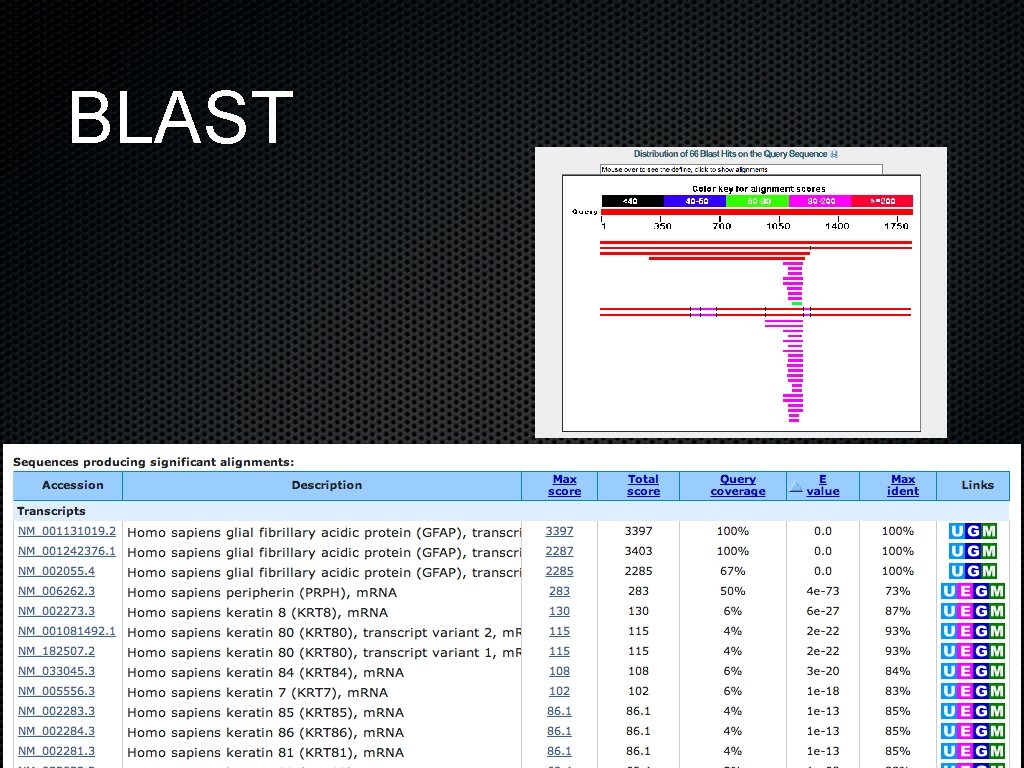This screenshot has height=768, width=1024.
Task: Open accession NM_002284.3 for keratin 86
Action: coord(56,731)
